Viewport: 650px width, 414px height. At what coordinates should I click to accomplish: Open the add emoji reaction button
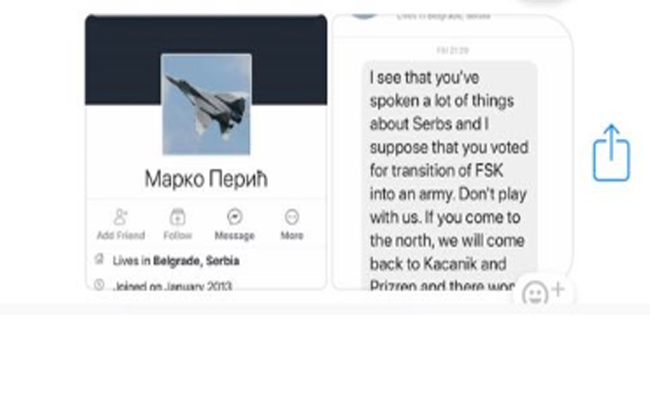coord(543,292)
